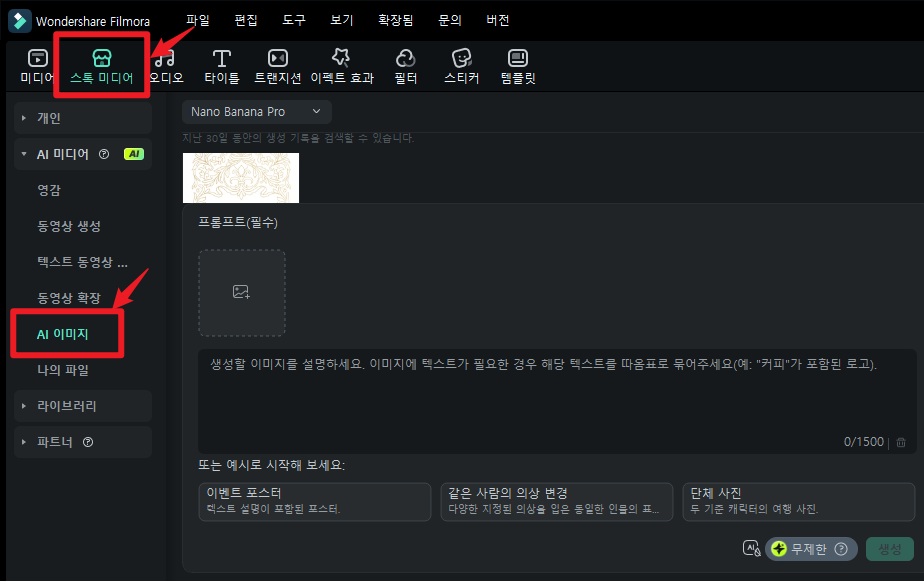Open the 필터 (Filters) icon

(405, 65)
